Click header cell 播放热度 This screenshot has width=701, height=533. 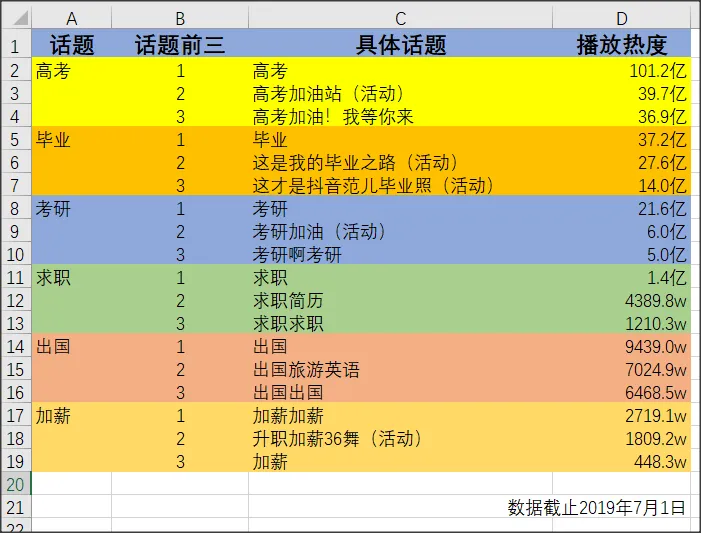(622, 44)
